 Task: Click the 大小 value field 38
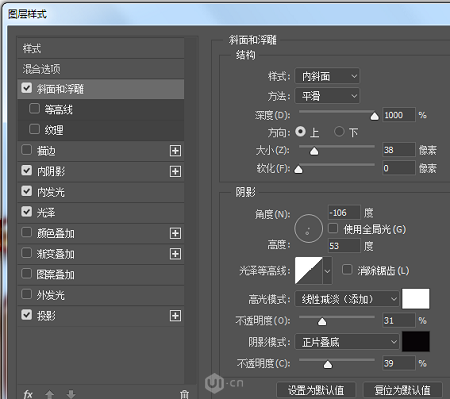point(399,150)
